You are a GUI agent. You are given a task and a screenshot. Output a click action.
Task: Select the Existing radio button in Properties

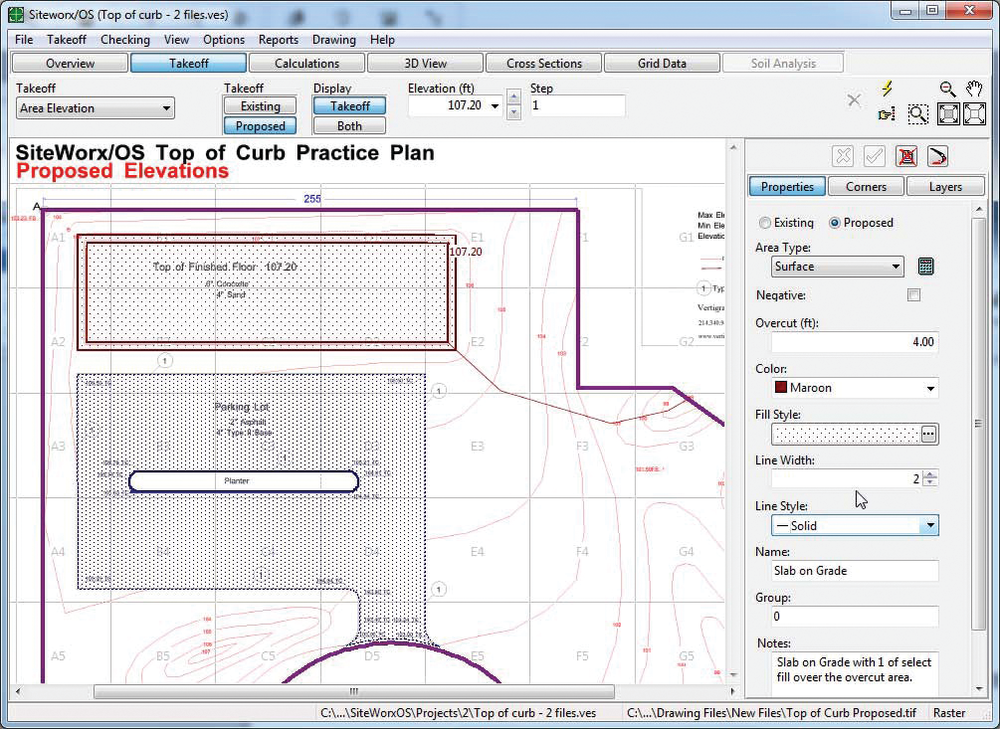click(765, 223)
